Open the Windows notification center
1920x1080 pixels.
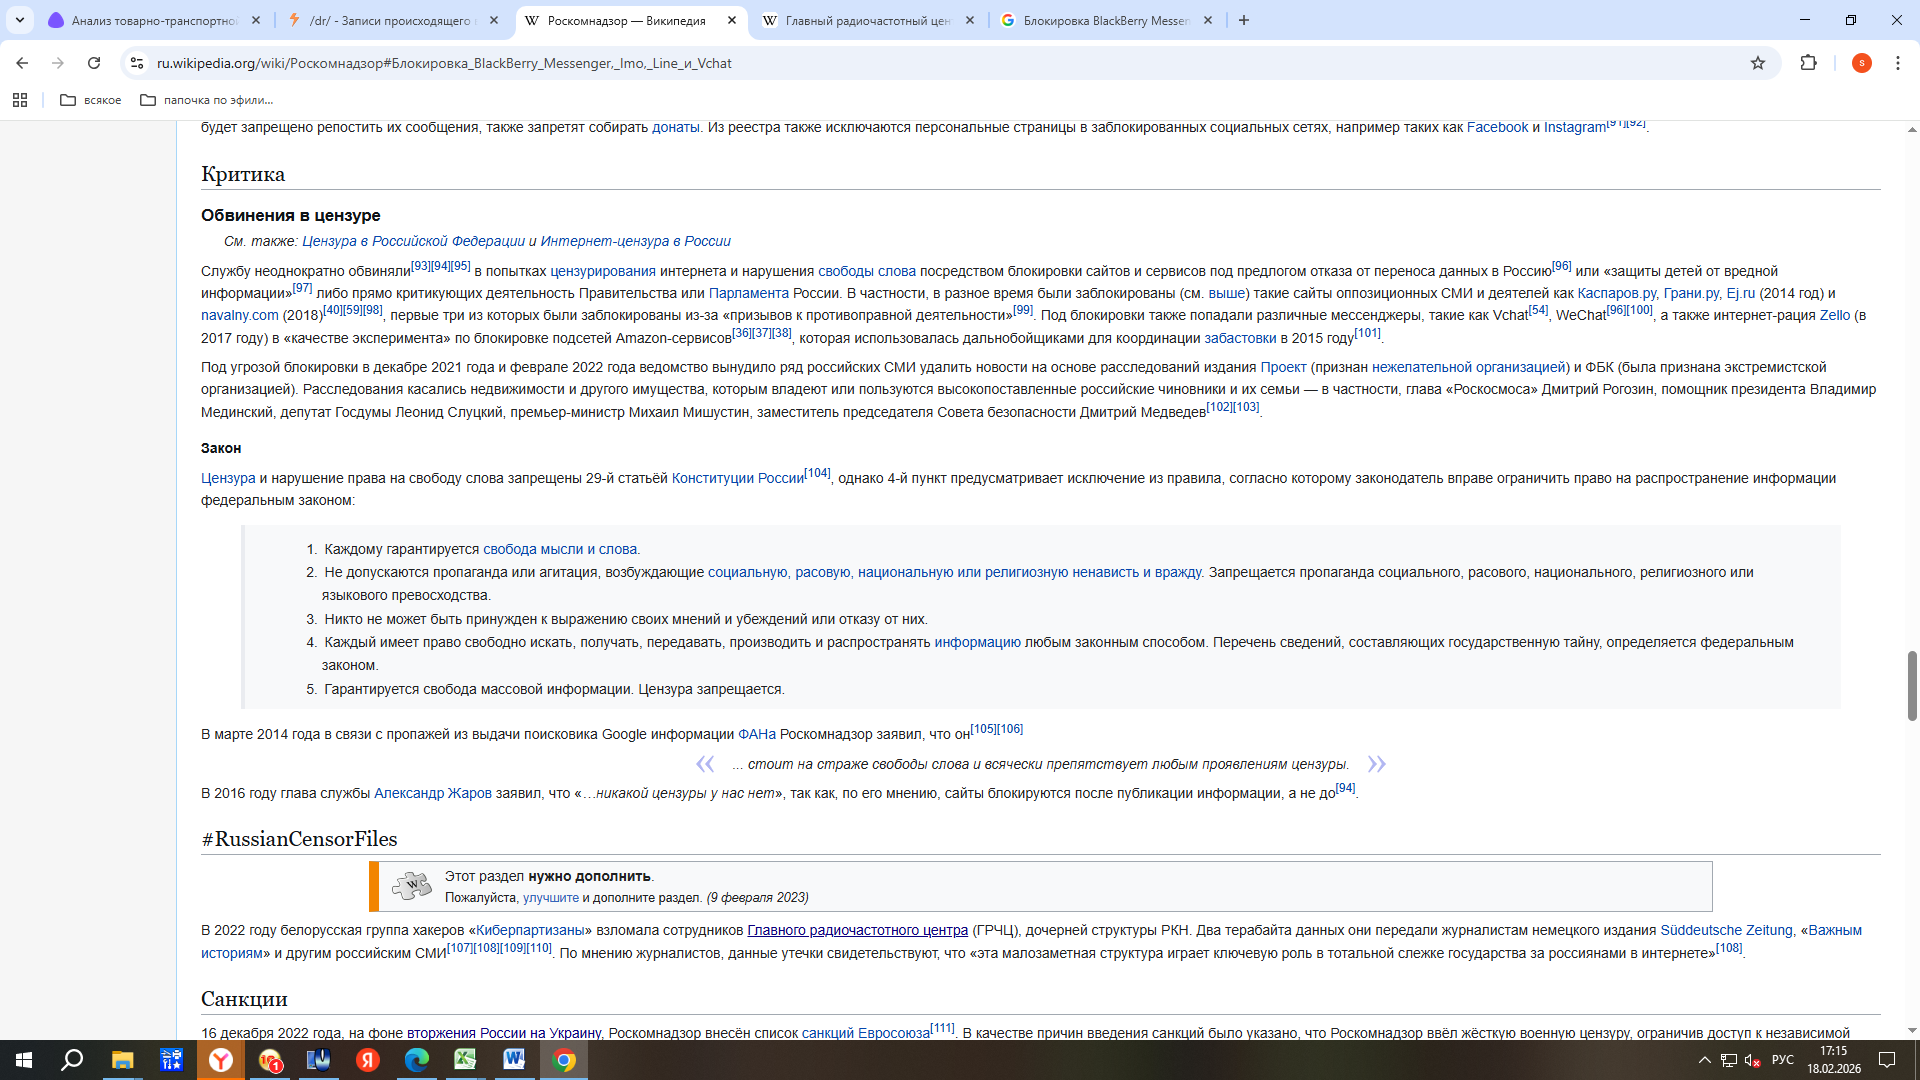1887,1060
